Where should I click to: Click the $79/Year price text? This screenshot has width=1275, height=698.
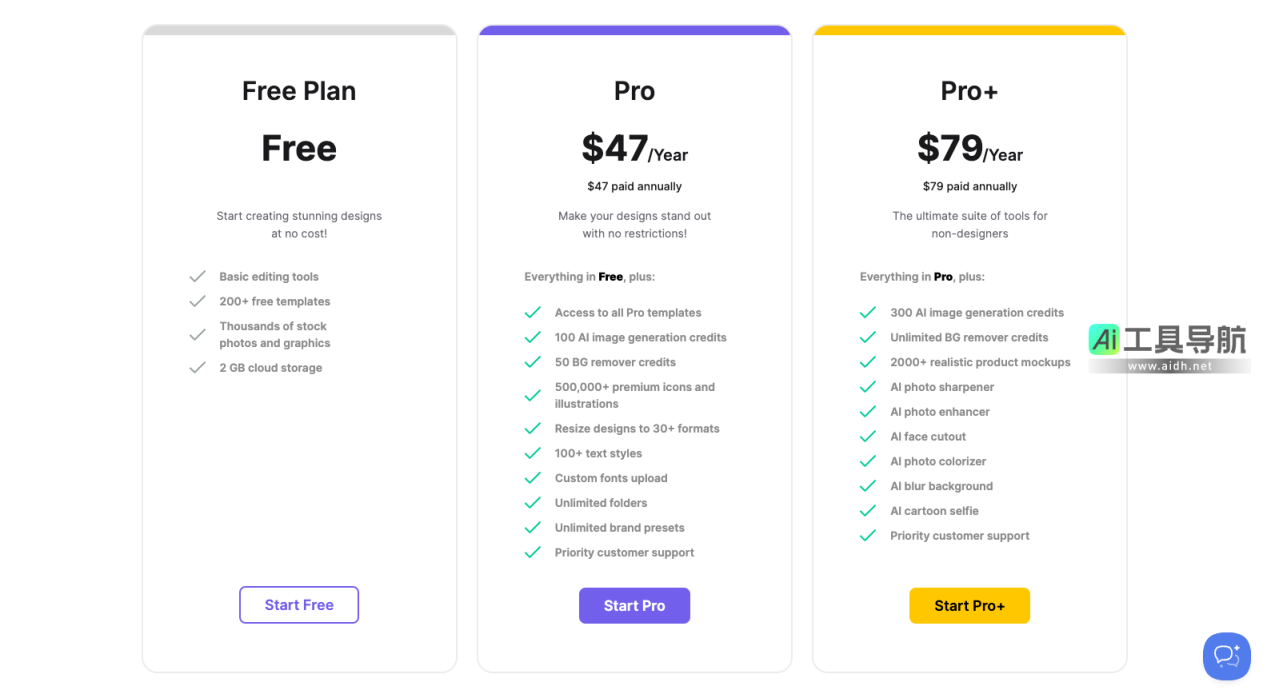pos(969,149)
